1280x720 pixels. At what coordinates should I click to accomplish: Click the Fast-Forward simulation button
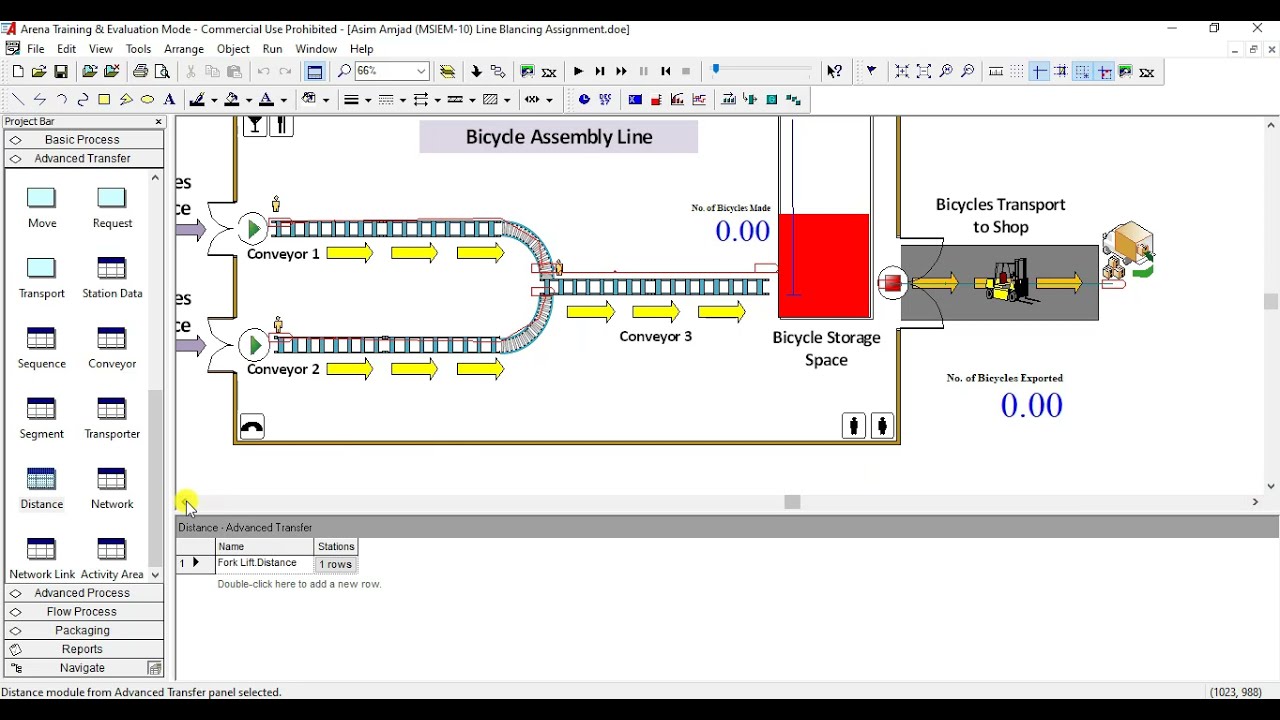click(x=621, y=72)
